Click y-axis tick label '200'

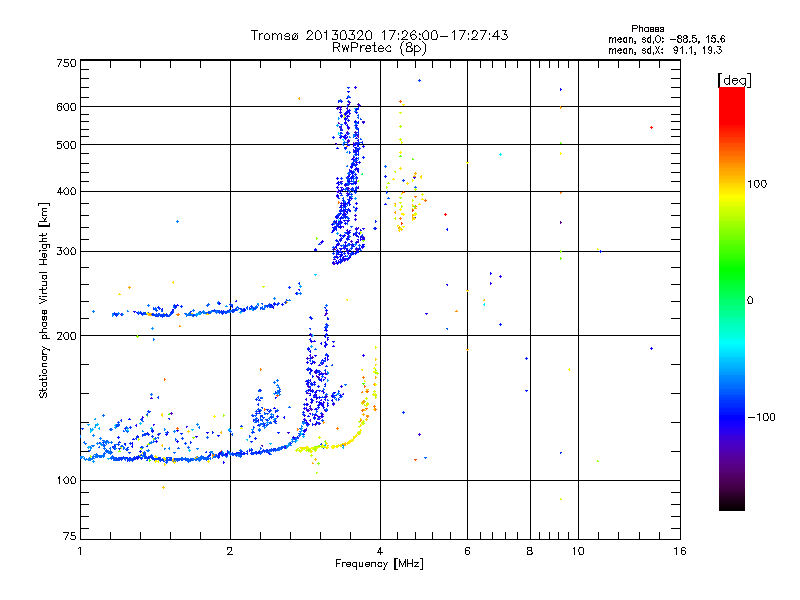pyautogui.click(x=66, y=336)
